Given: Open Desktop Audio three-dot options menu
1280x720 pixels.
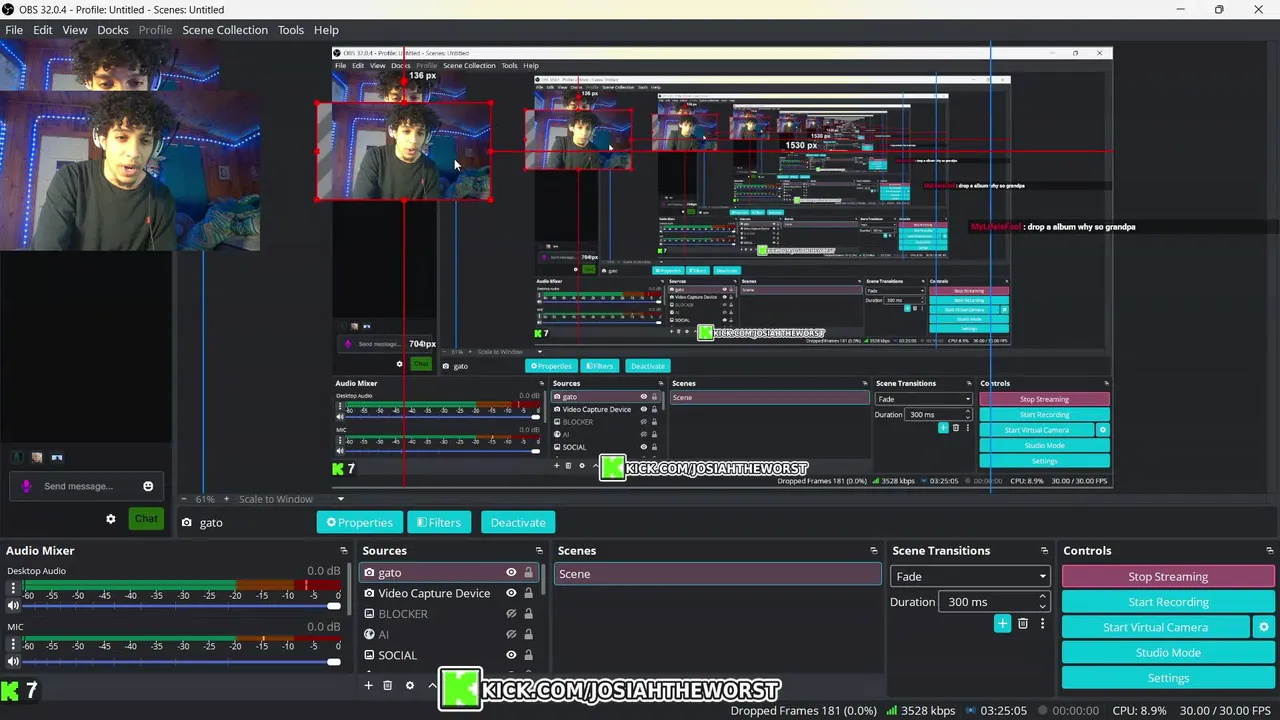Looking at the screenshot, I should coord(13,589).
